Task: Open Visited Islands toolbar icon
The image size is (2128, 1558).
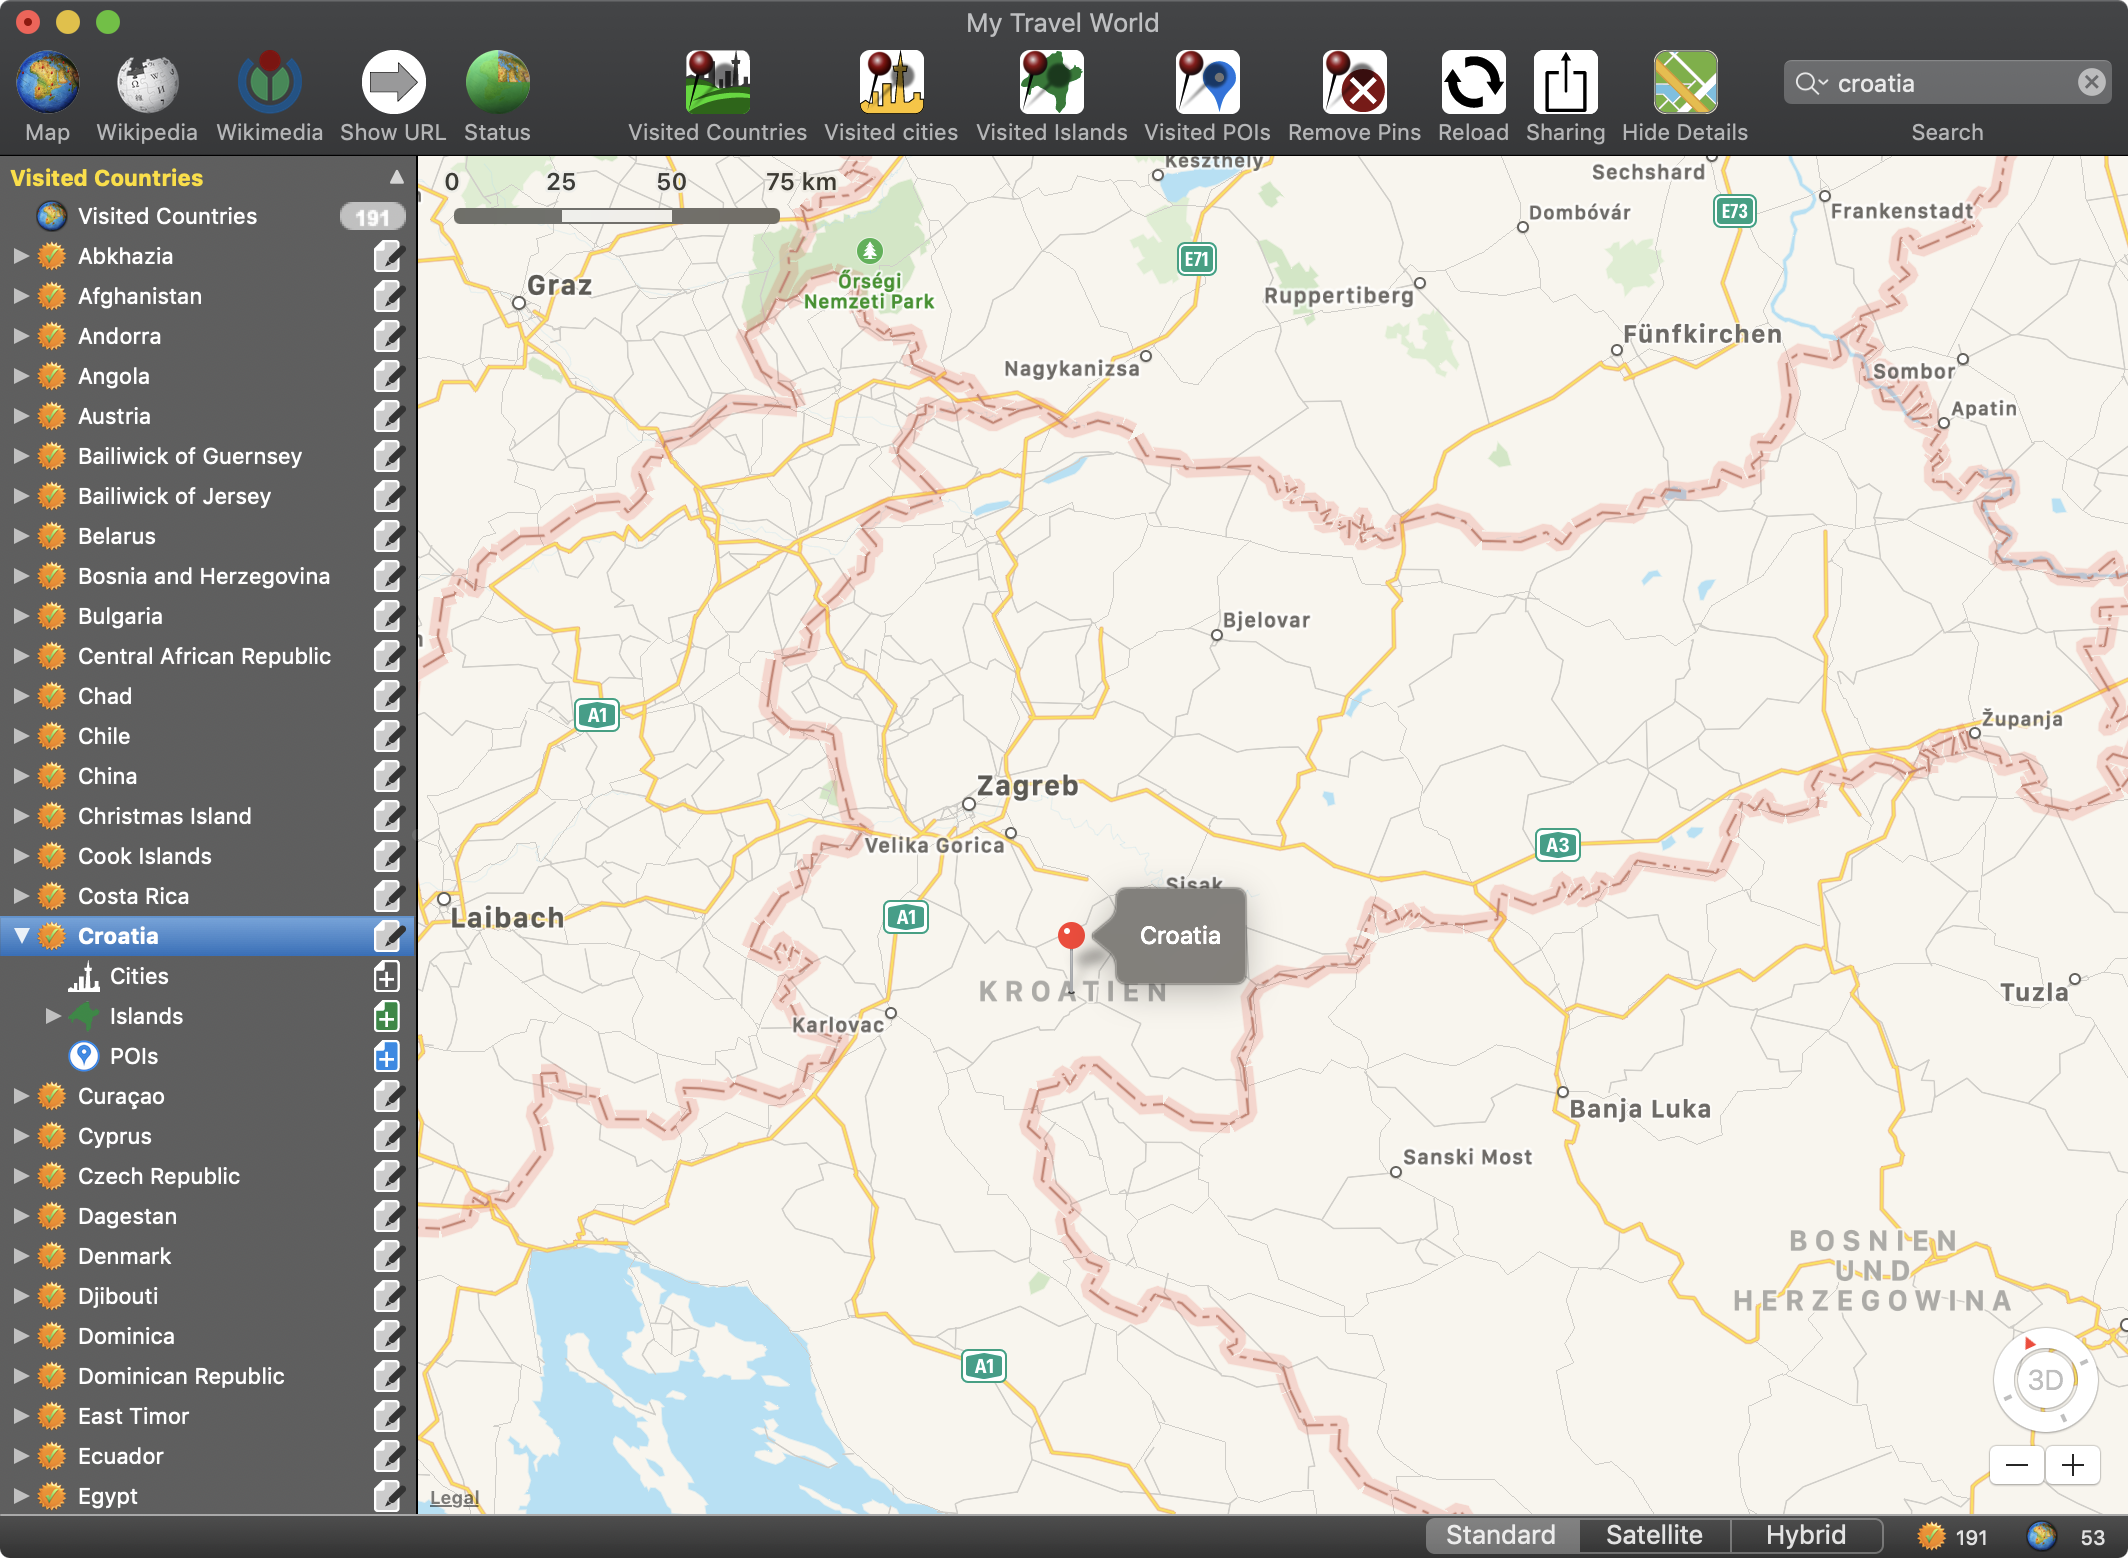Action: click(x=1051, y=82)
